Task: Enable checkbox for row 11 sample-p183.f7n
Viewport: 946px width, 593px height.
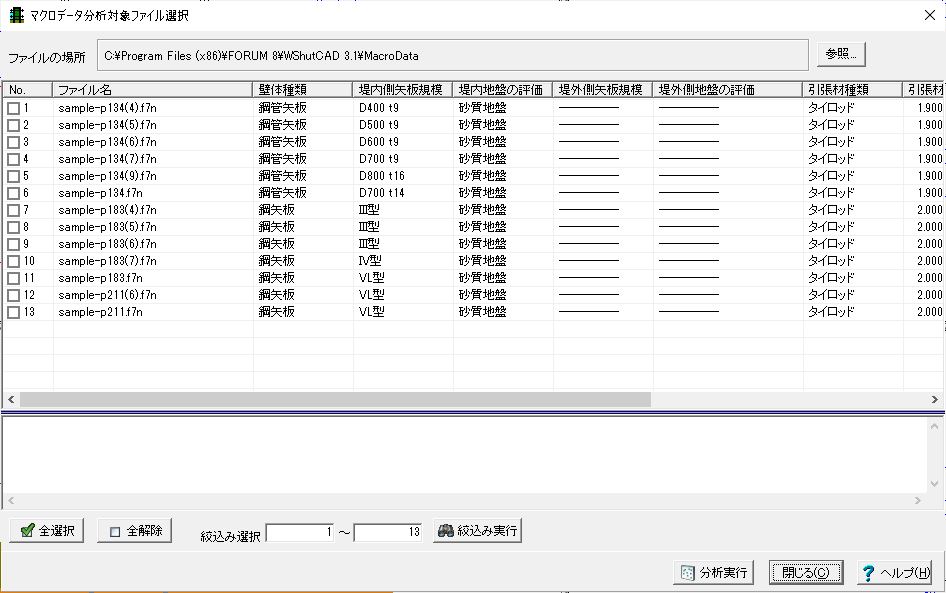Action: (13, 278)
